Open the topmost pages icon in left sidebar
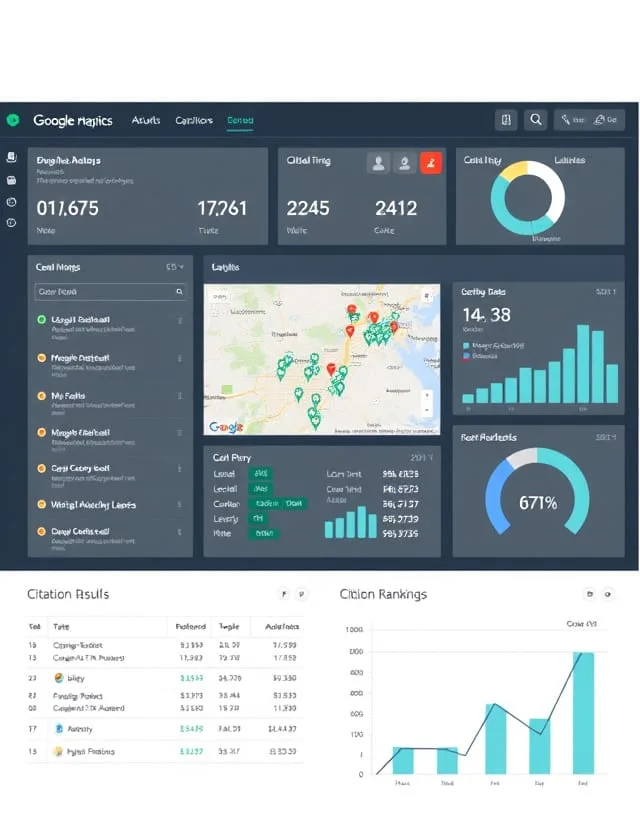Screen dimensions: 640x832 (x=11, y=157)
